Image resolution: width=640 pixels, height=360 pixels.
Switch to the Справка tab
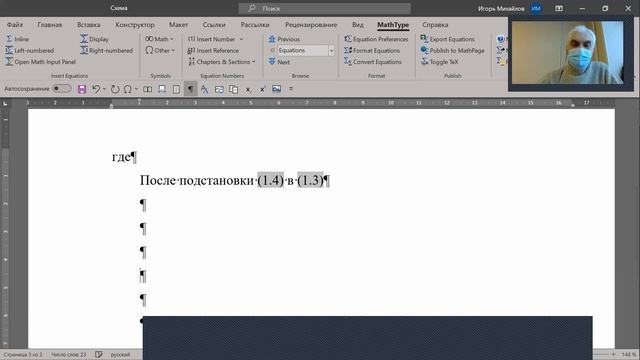(x=435, y=25)
